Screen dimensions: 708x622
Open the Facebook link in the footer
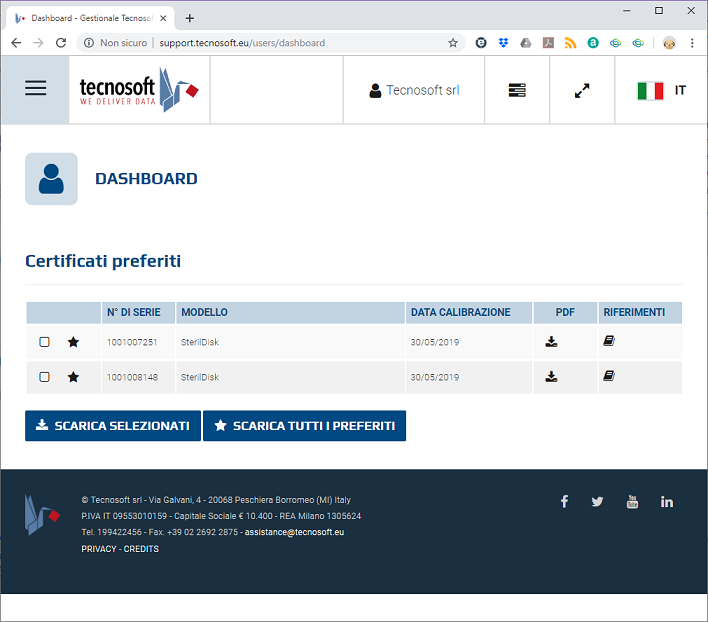point(564,501)
